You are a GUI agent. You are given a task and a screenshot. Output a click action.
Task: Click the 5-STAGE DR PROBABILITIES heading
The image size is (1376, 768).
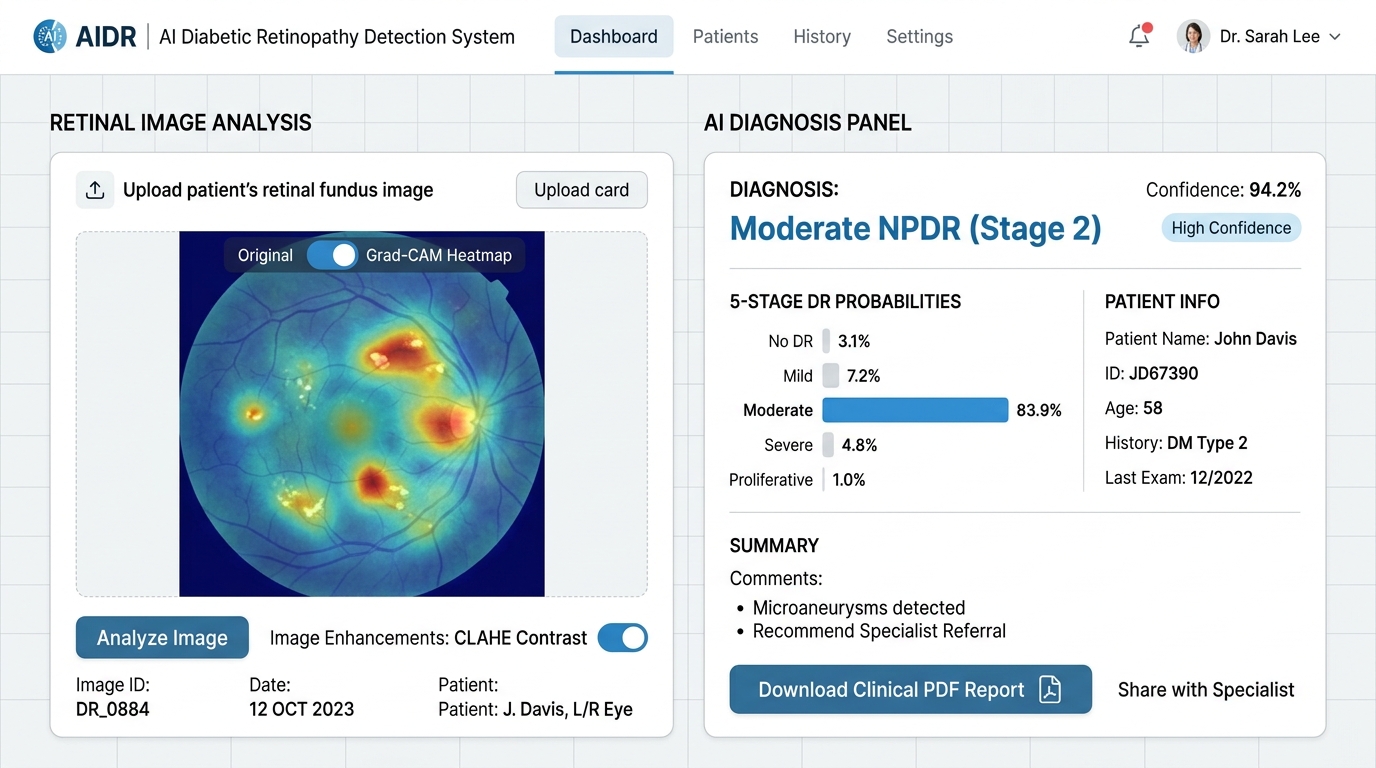845,302
